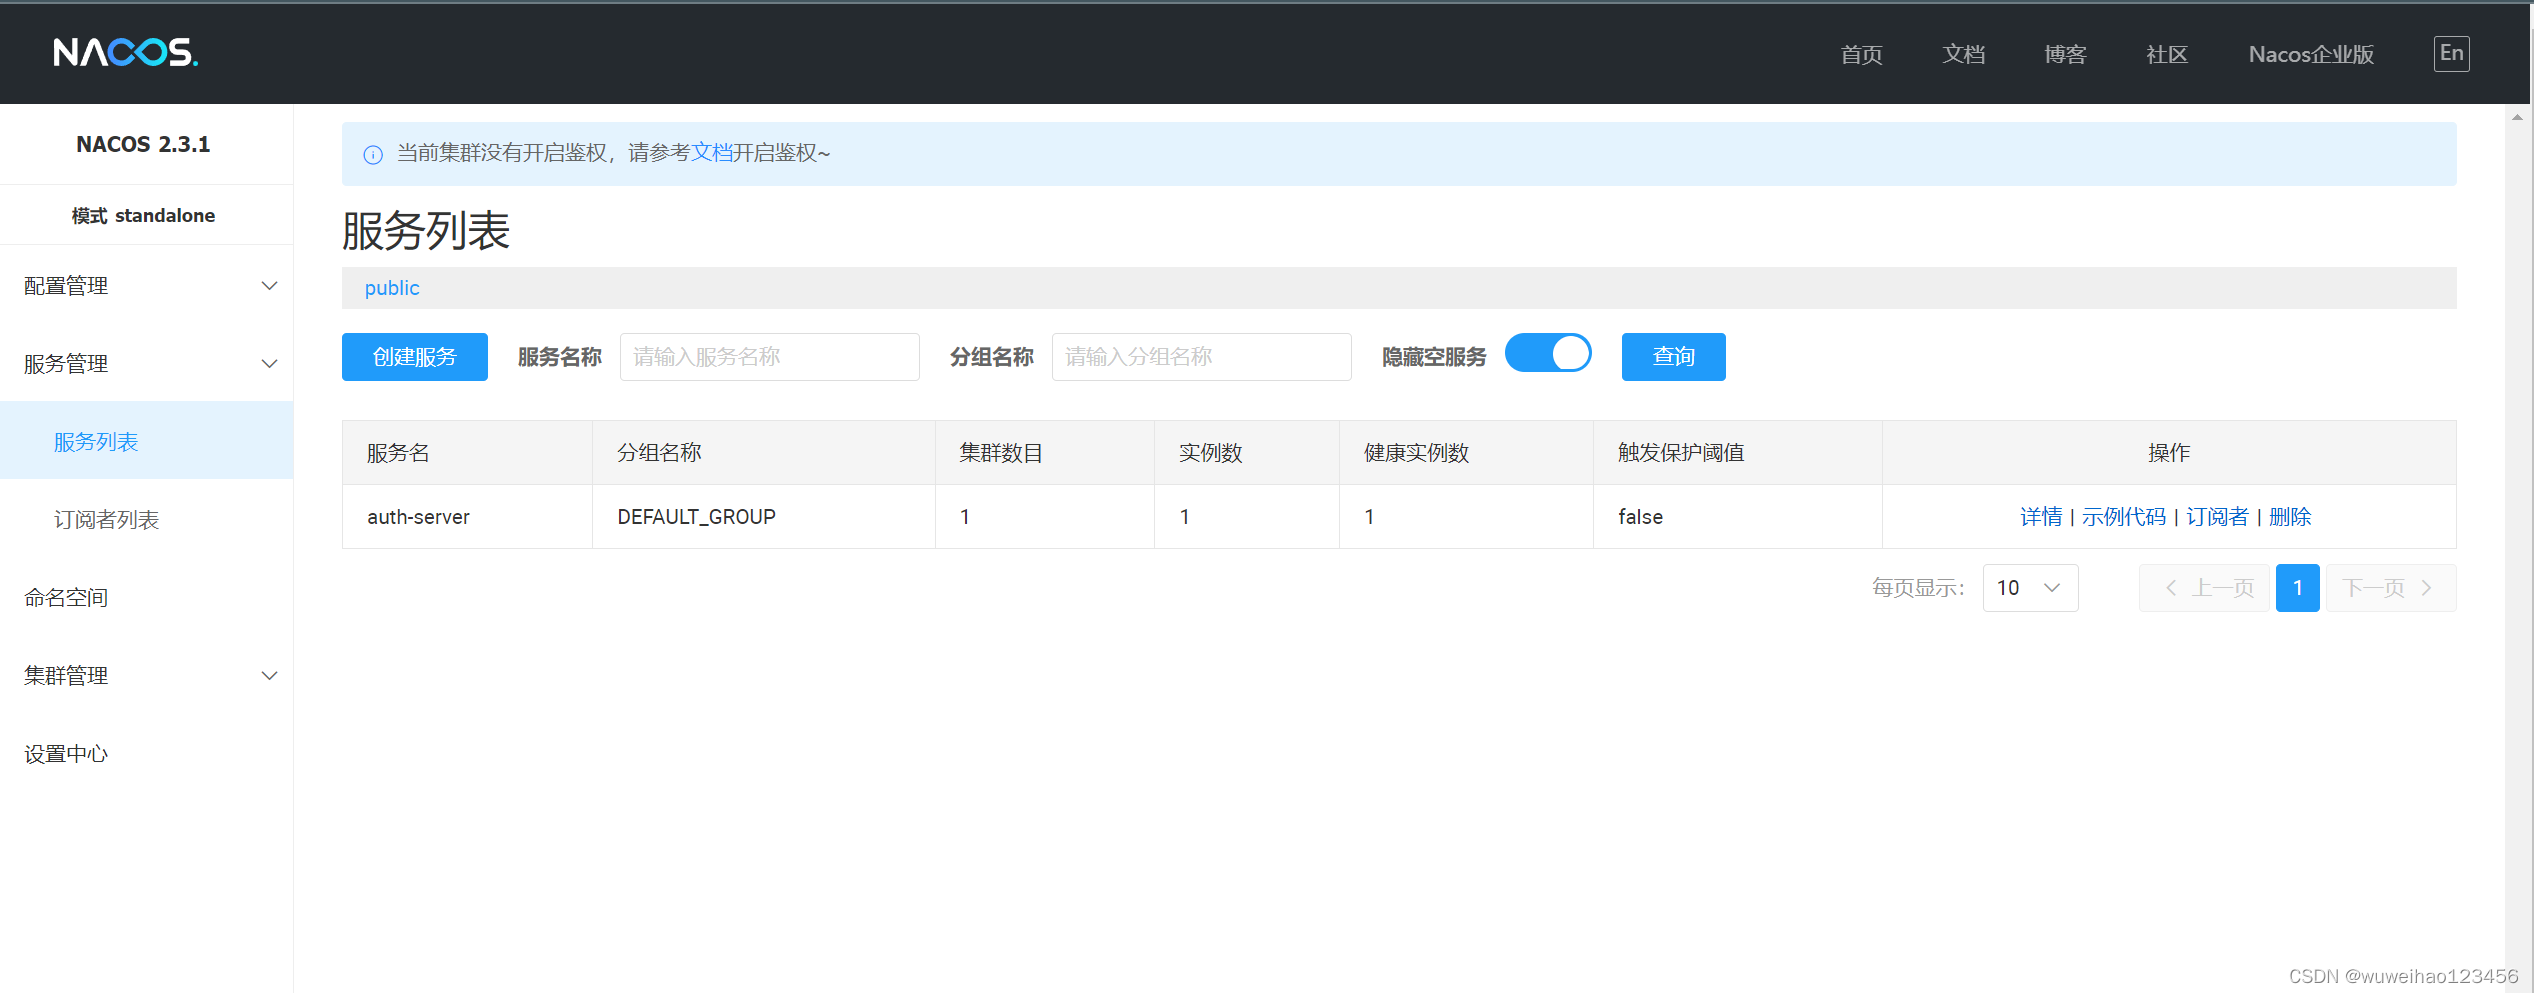The height and width of the screenshot is (993, 2534).
Task: Expand the 集群管理 sidebar menu
Action: (x=146, y=676)
